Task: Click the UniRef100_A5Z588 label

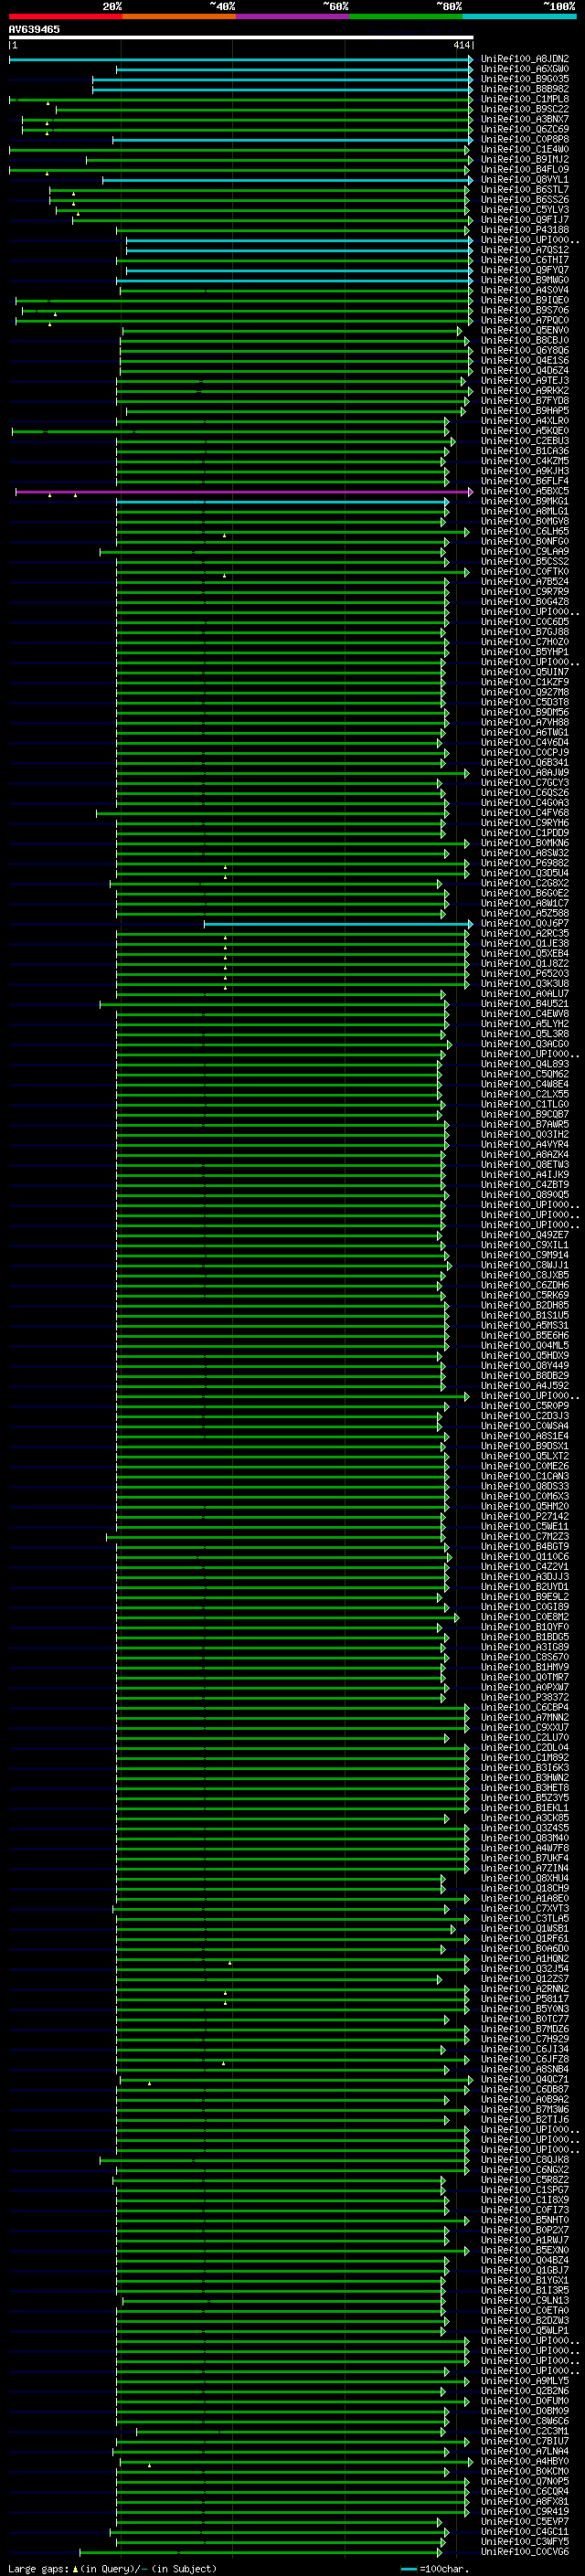Action: (x=525, y=913)
